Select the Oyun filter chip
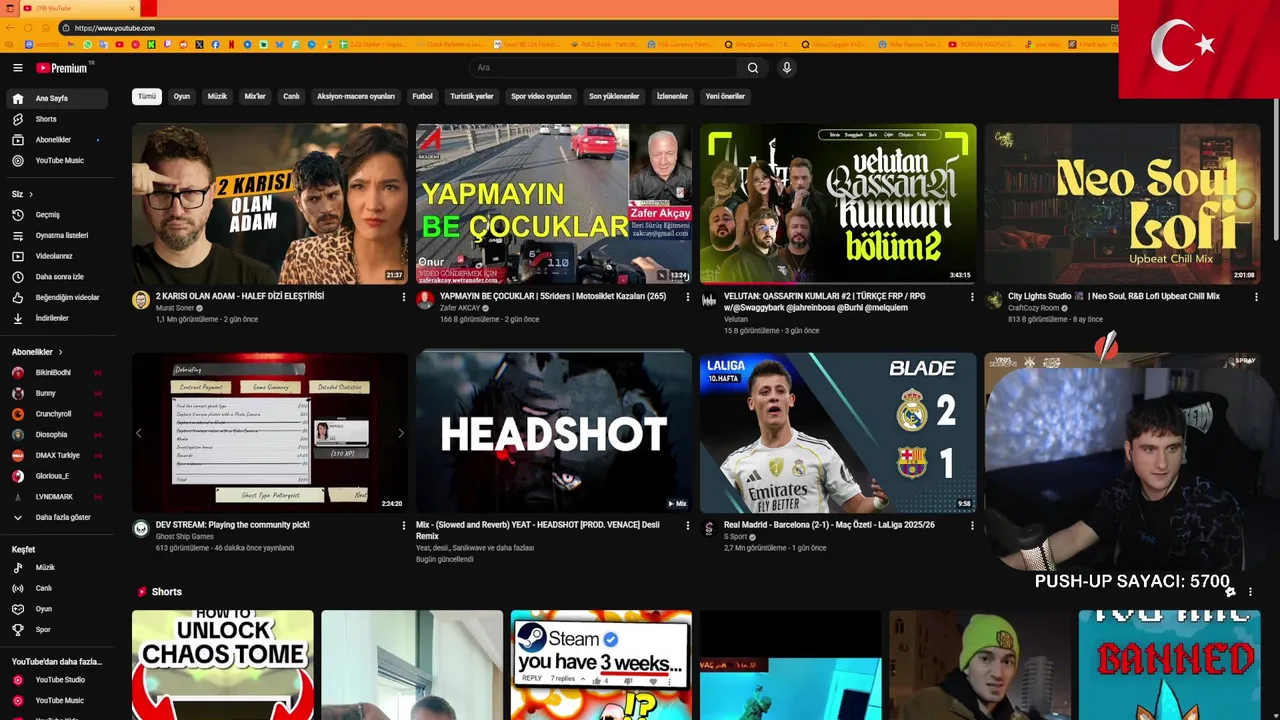The height and width of the screenshot is (720, 1280). (x=182, y=97)
